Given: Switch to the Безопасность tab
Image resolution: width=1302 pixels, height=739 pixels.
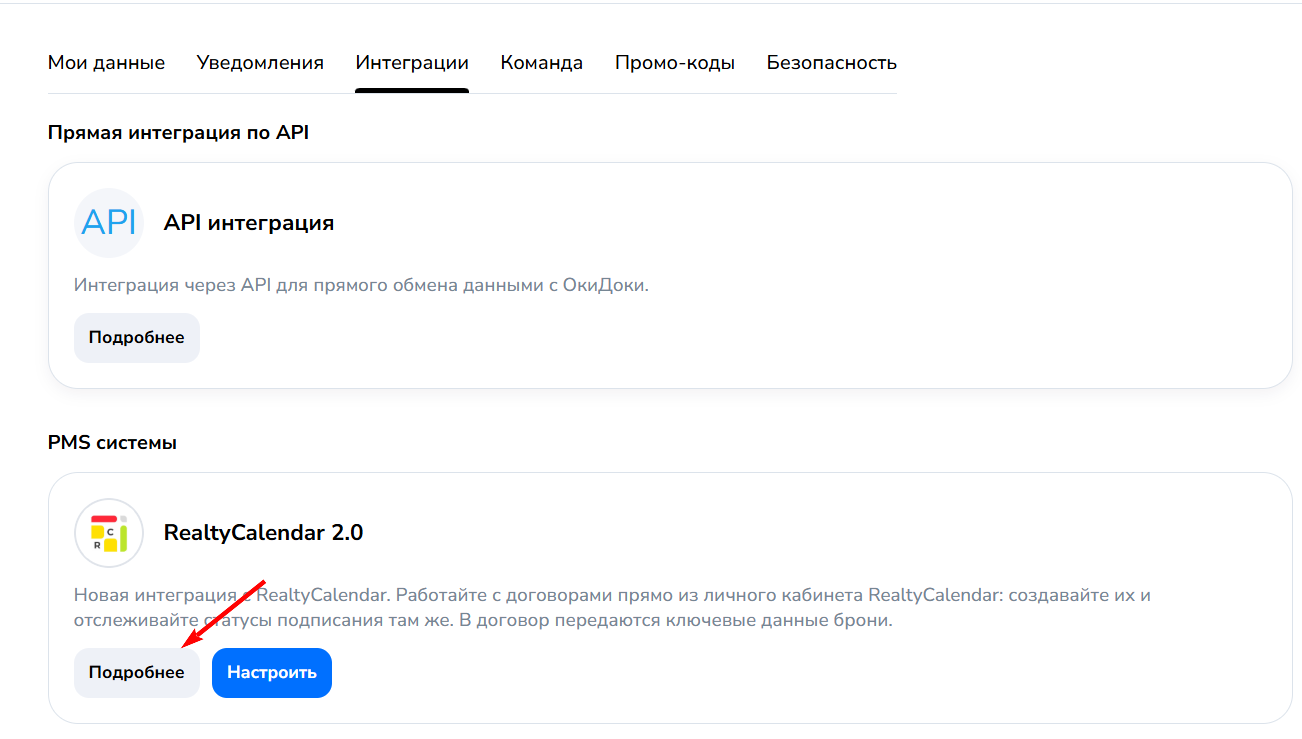Looking at the screenshot, I should pos(832,63).
